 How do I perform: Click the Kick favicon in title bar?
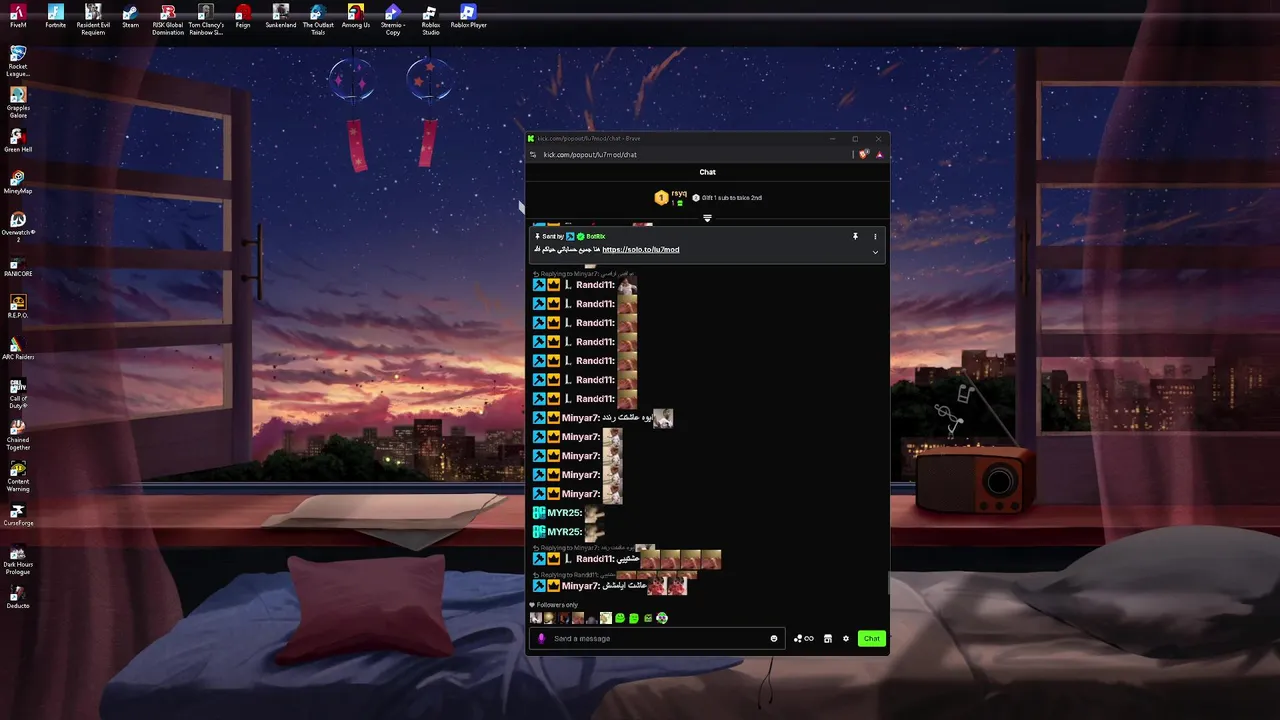click(x=531, y=139)
